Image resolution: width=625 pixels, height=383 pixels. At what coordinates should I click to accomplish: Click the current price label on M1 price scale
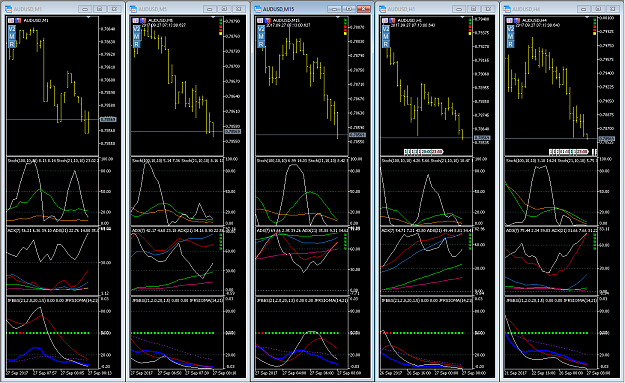coord(108,119)
